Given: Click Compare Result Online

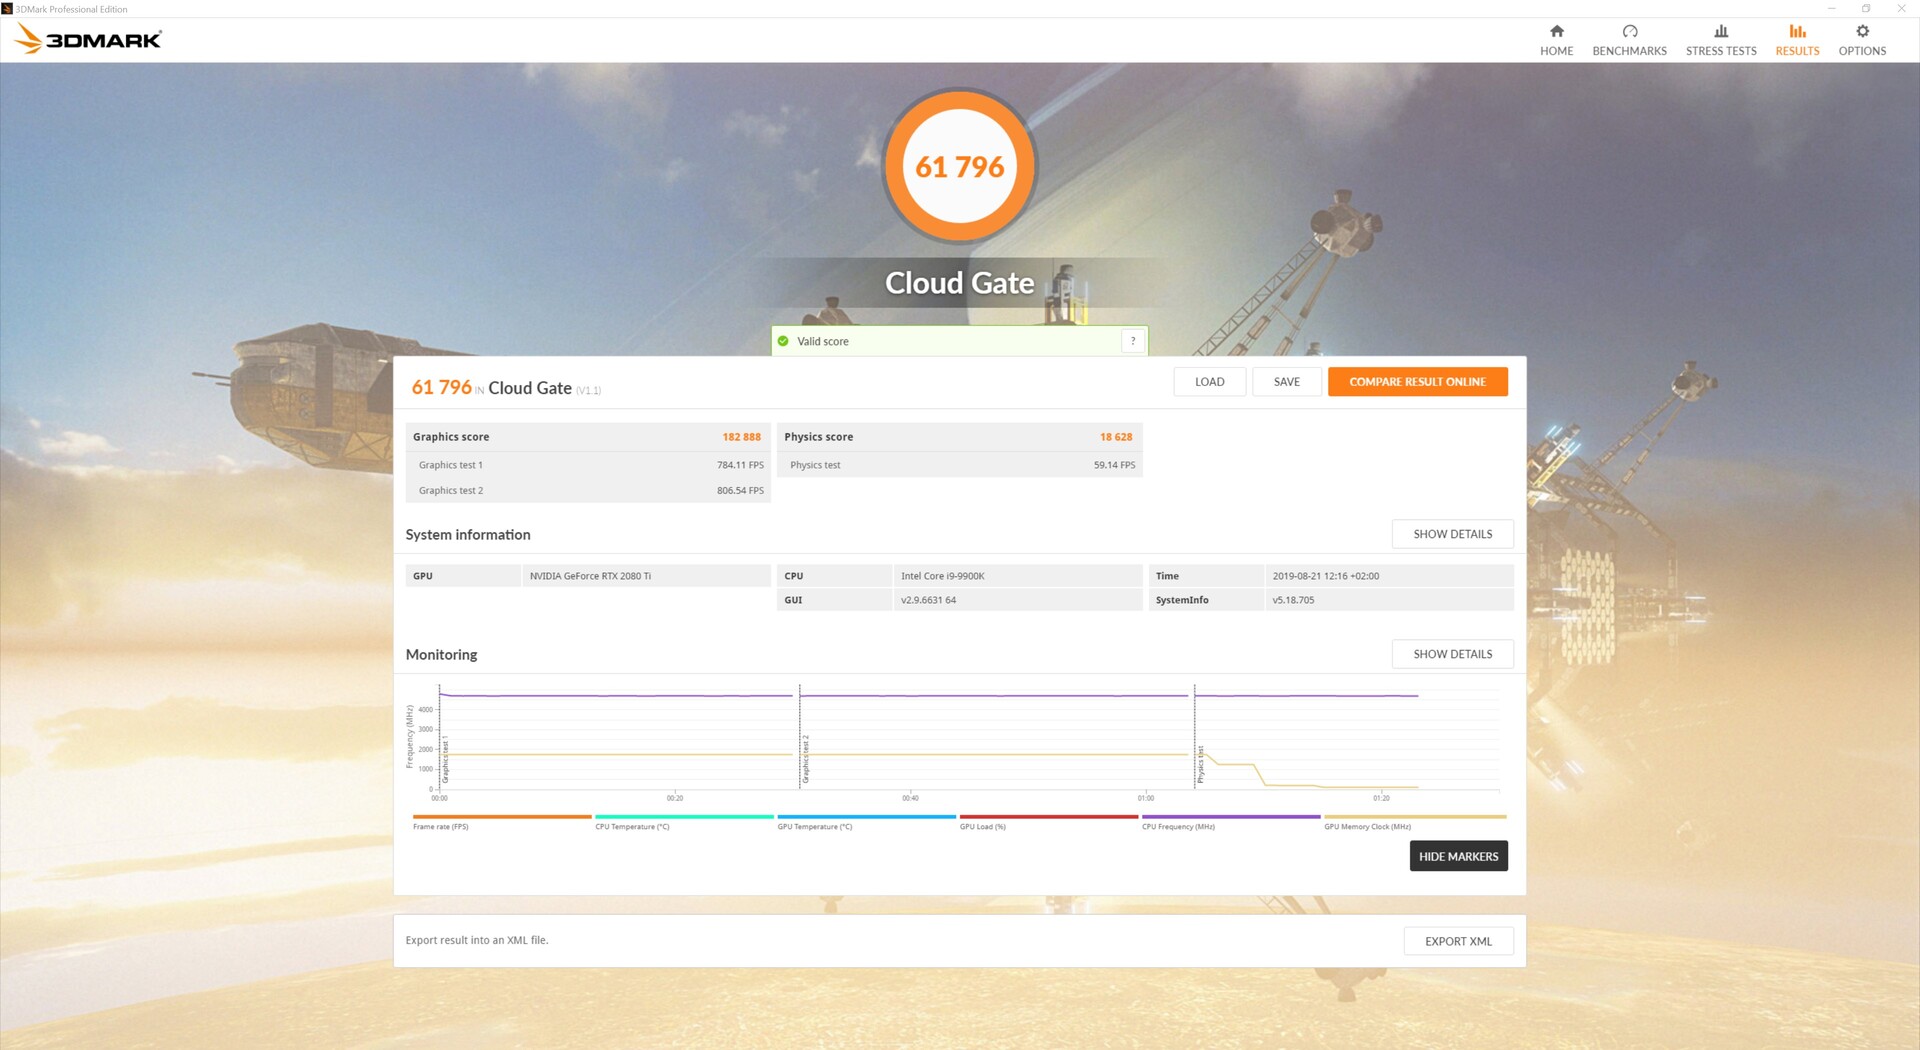Looking at the screenshot, I should [1417, 382].
